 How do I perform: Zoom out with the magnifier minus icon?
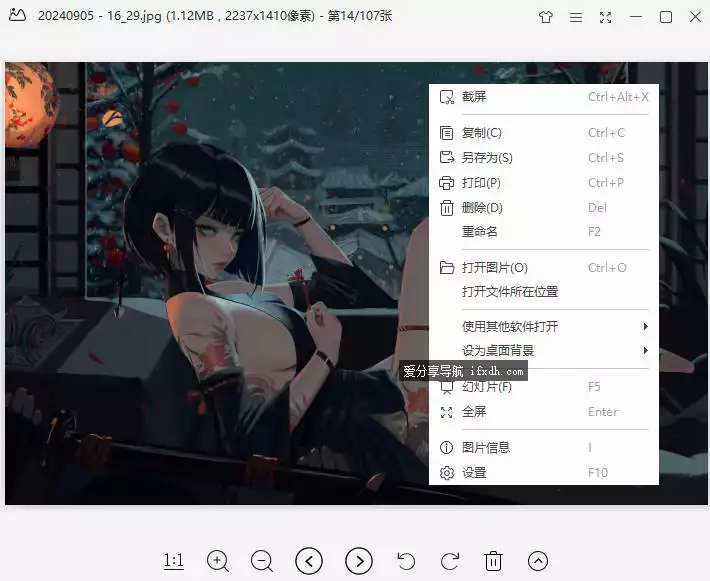tap(262, 561)
